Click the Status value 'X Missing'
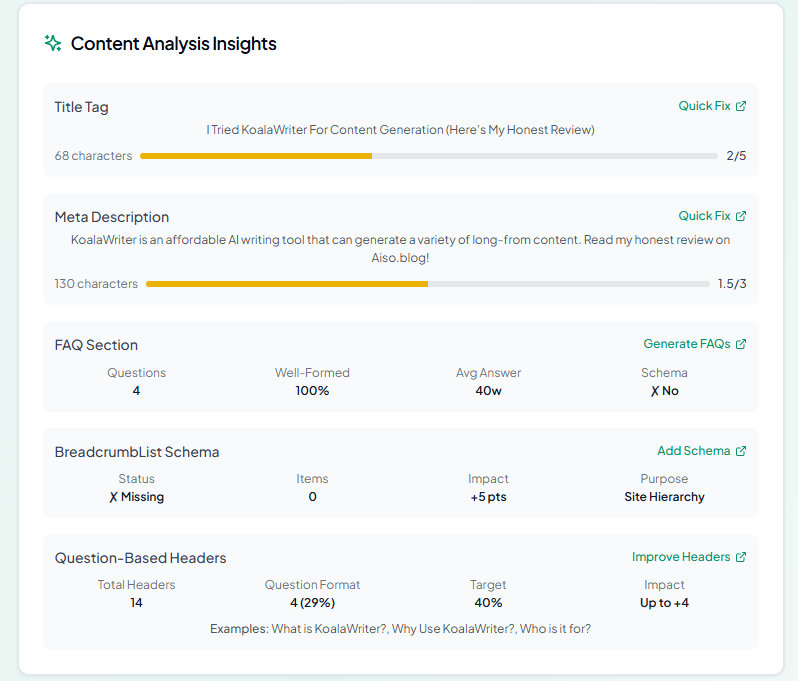 136,497
